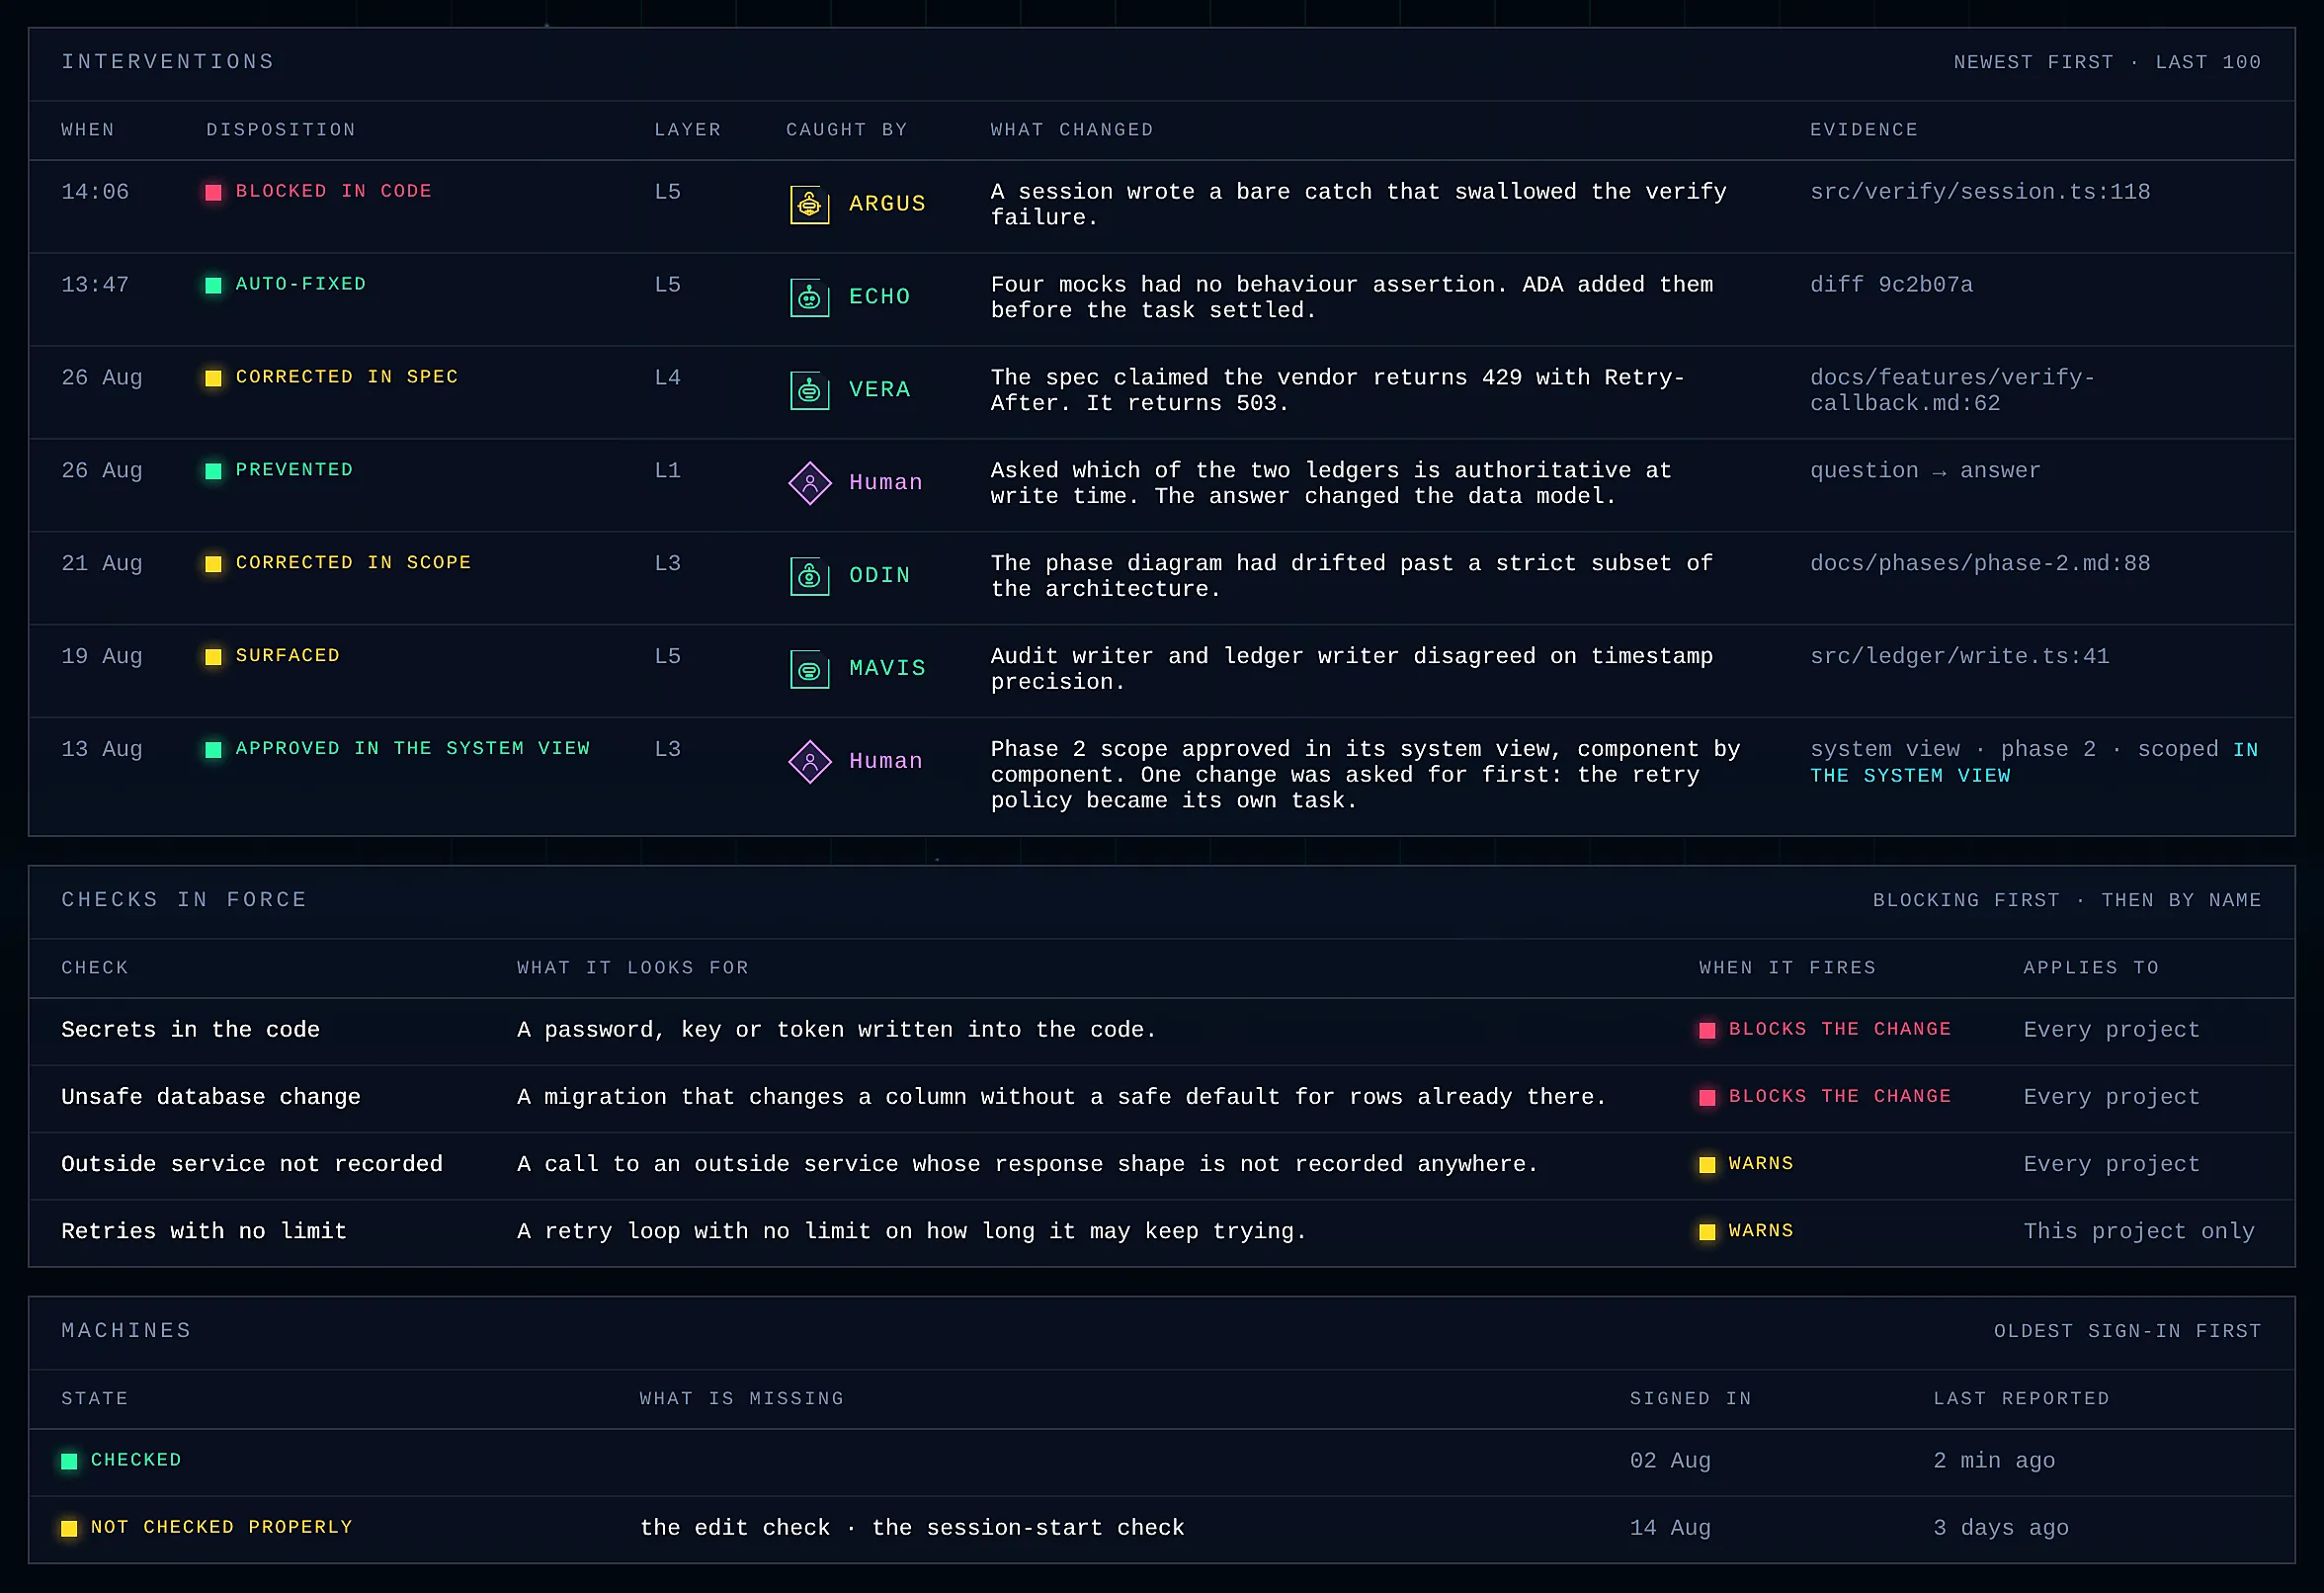
Task: Click the yellow square beside SURFACED
Action: [213, 657]
